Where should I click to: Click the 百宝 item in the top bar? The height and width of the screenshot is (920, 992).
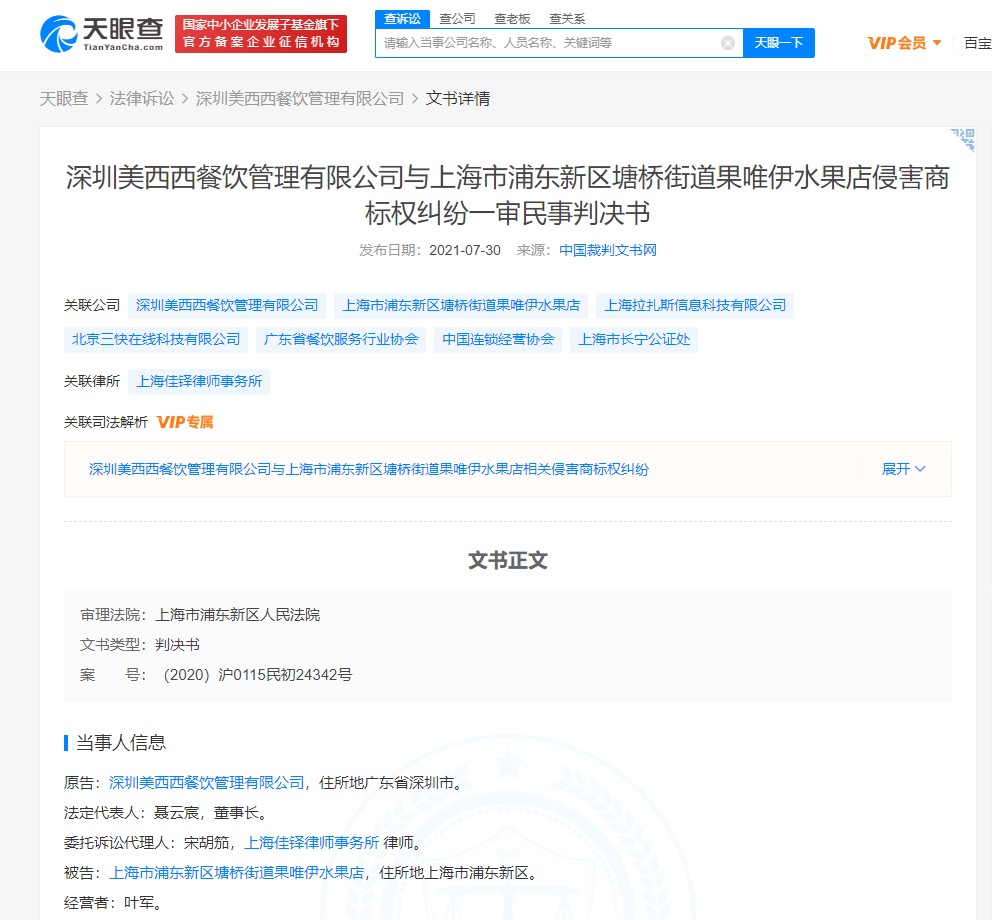point(977,43)
